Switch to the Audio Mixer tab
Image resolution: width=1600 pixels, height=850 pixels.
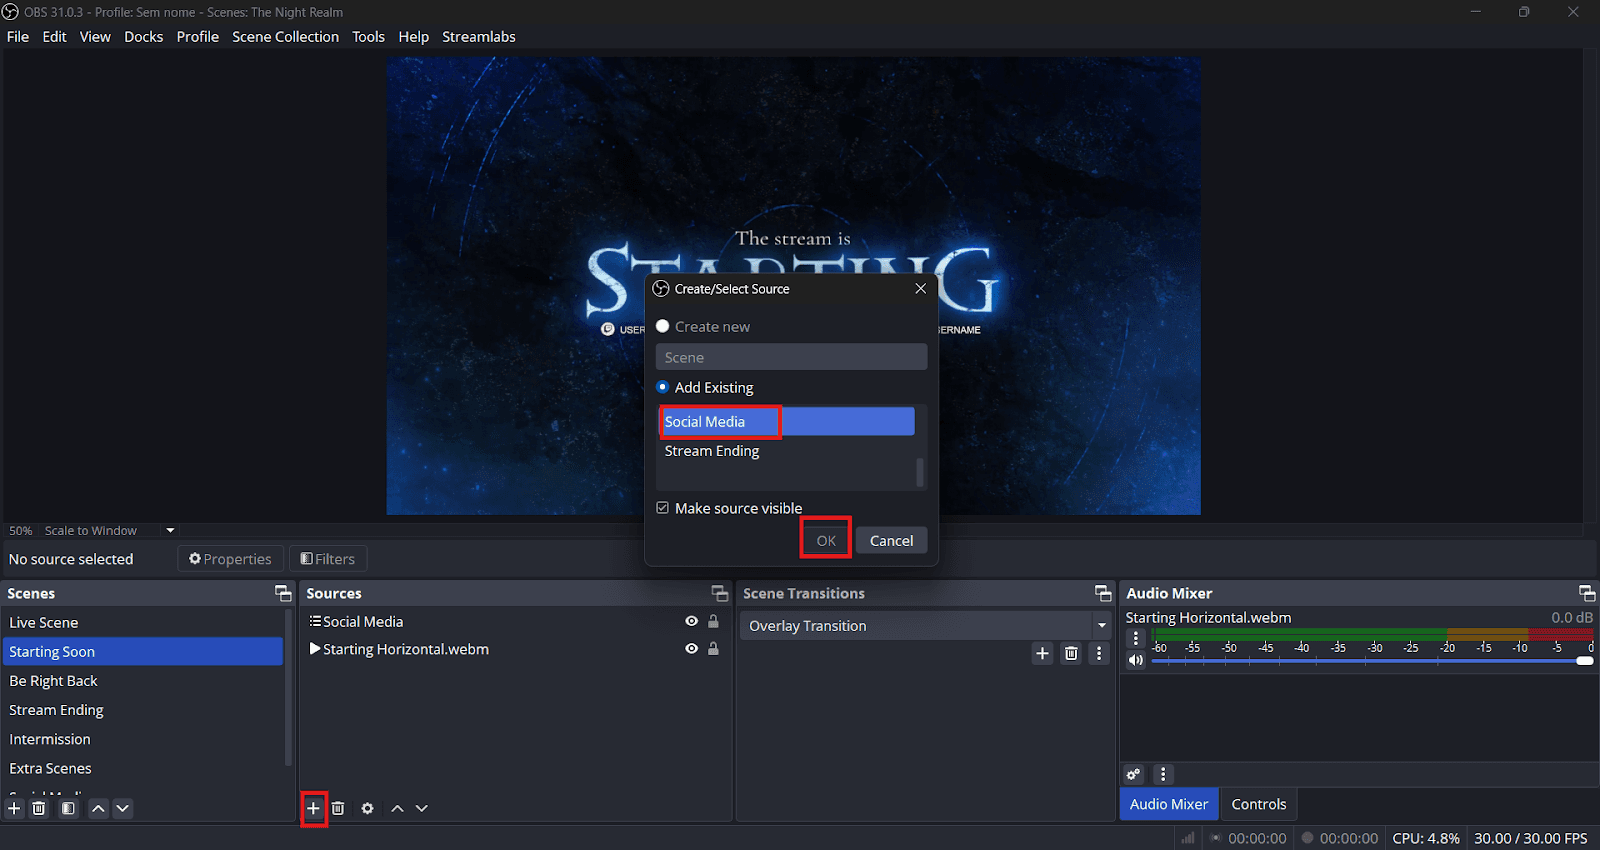(1168, 804)
